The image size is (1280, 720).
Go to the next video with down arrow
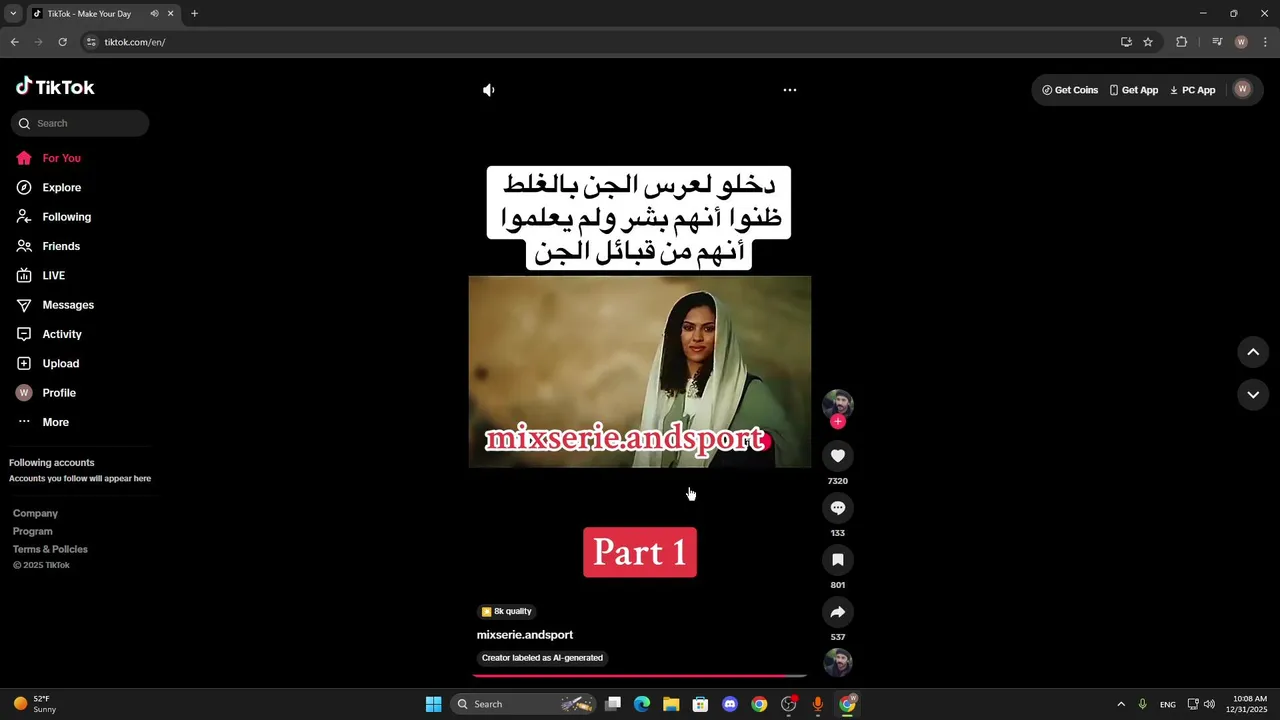tap(1253, 395)
